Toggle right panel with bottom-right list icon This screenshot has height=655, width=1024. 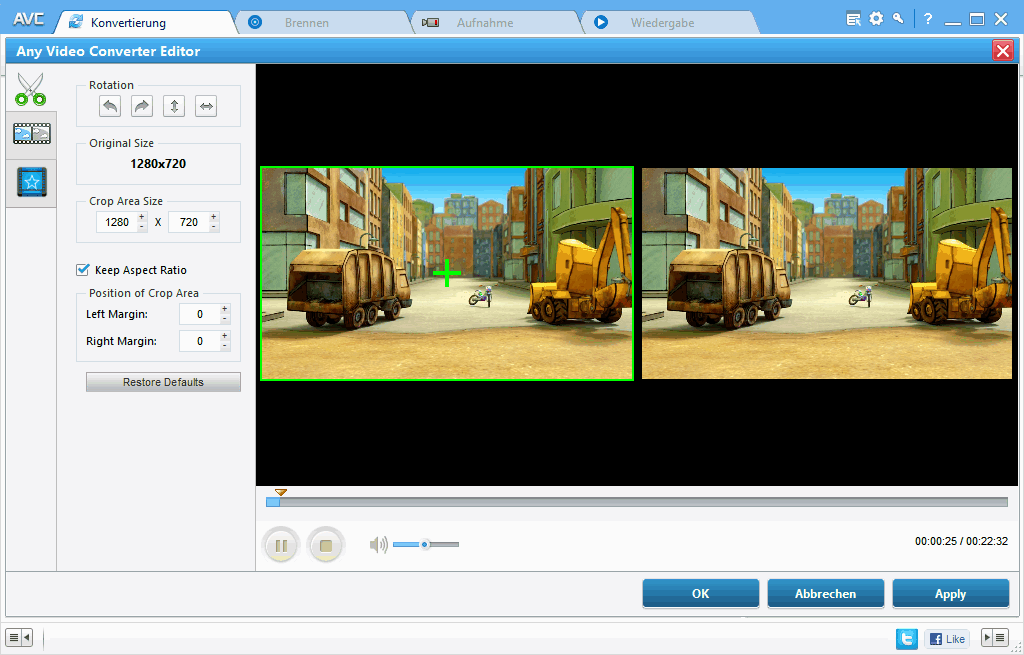[x=995, y=637]
